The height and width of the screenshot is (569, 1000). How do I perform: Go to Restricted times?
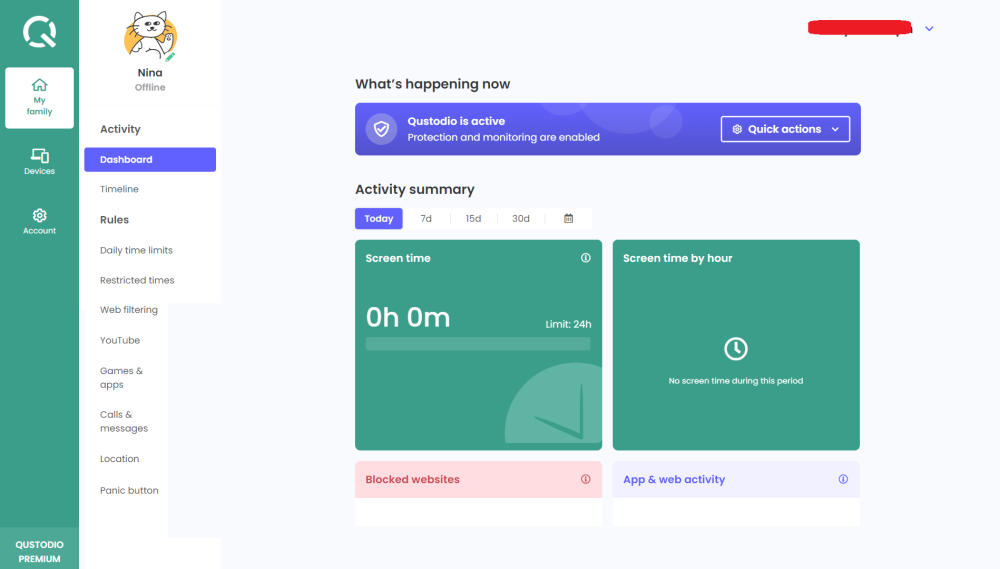[x=137, y=280]
